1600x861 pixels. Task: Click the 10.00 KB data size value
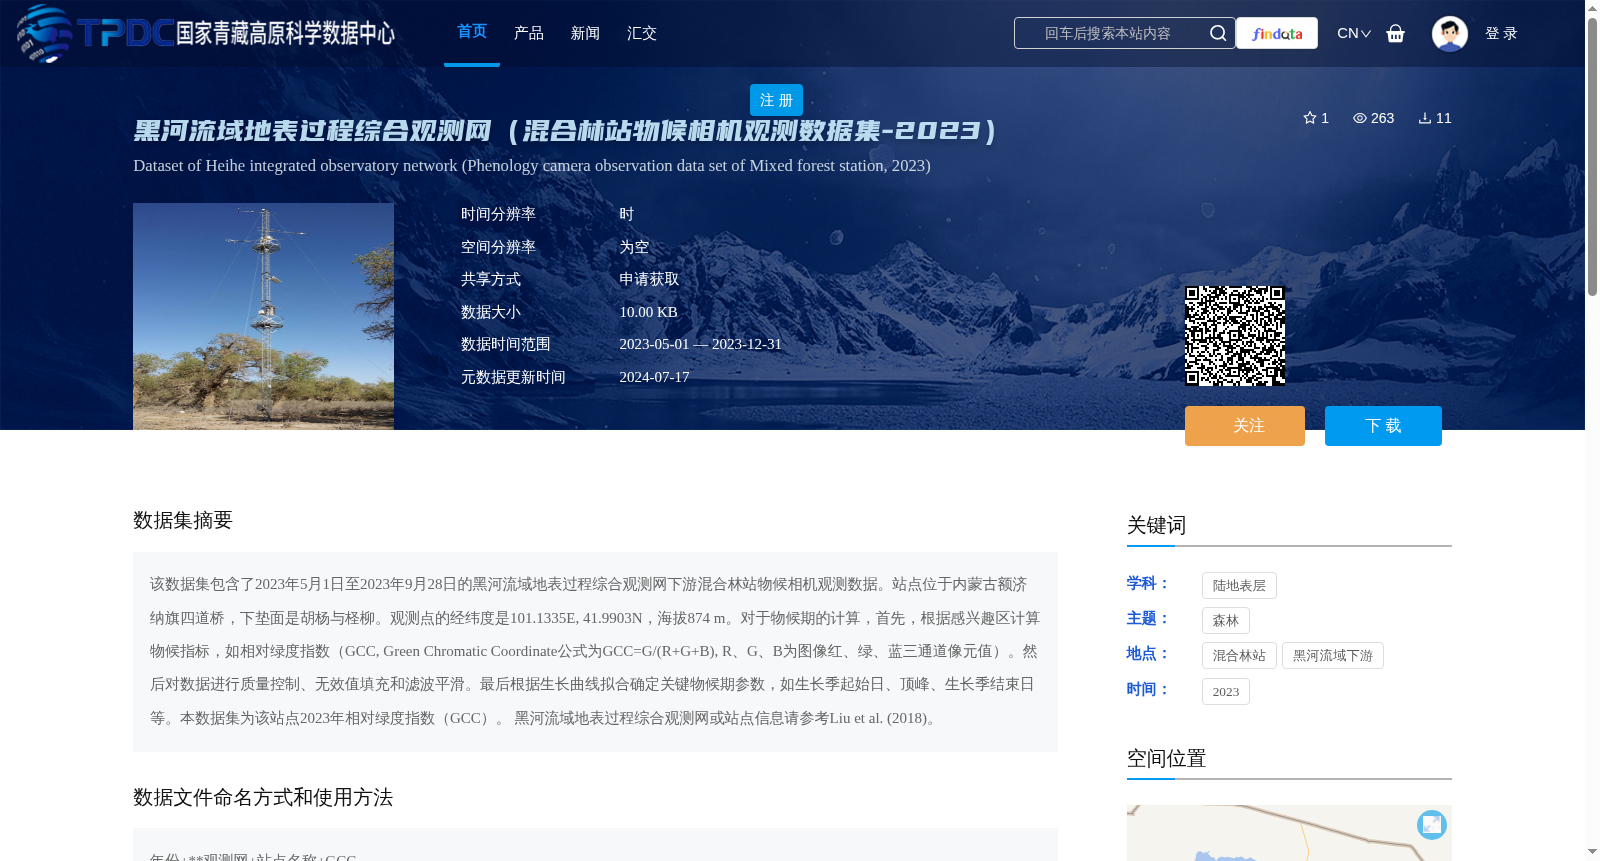point(648,312)
